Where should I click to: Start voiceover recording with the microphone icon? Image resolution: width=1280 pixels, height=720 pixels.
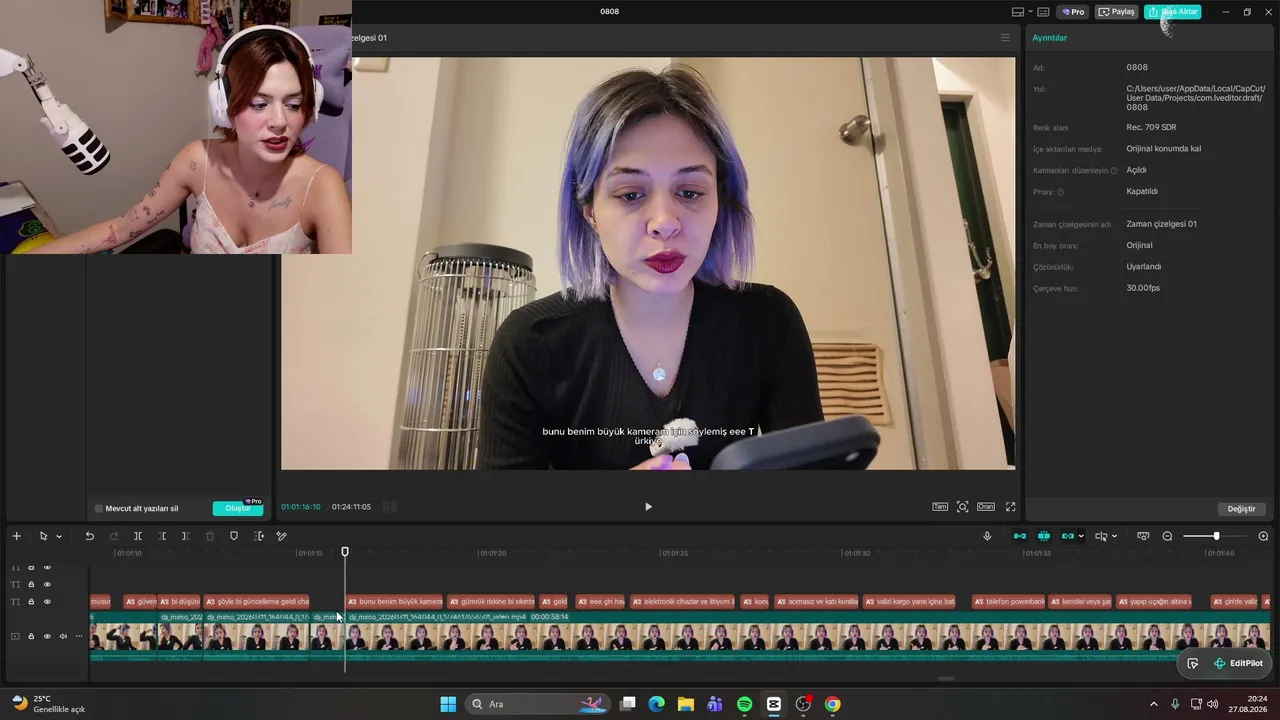pos(987,536)
